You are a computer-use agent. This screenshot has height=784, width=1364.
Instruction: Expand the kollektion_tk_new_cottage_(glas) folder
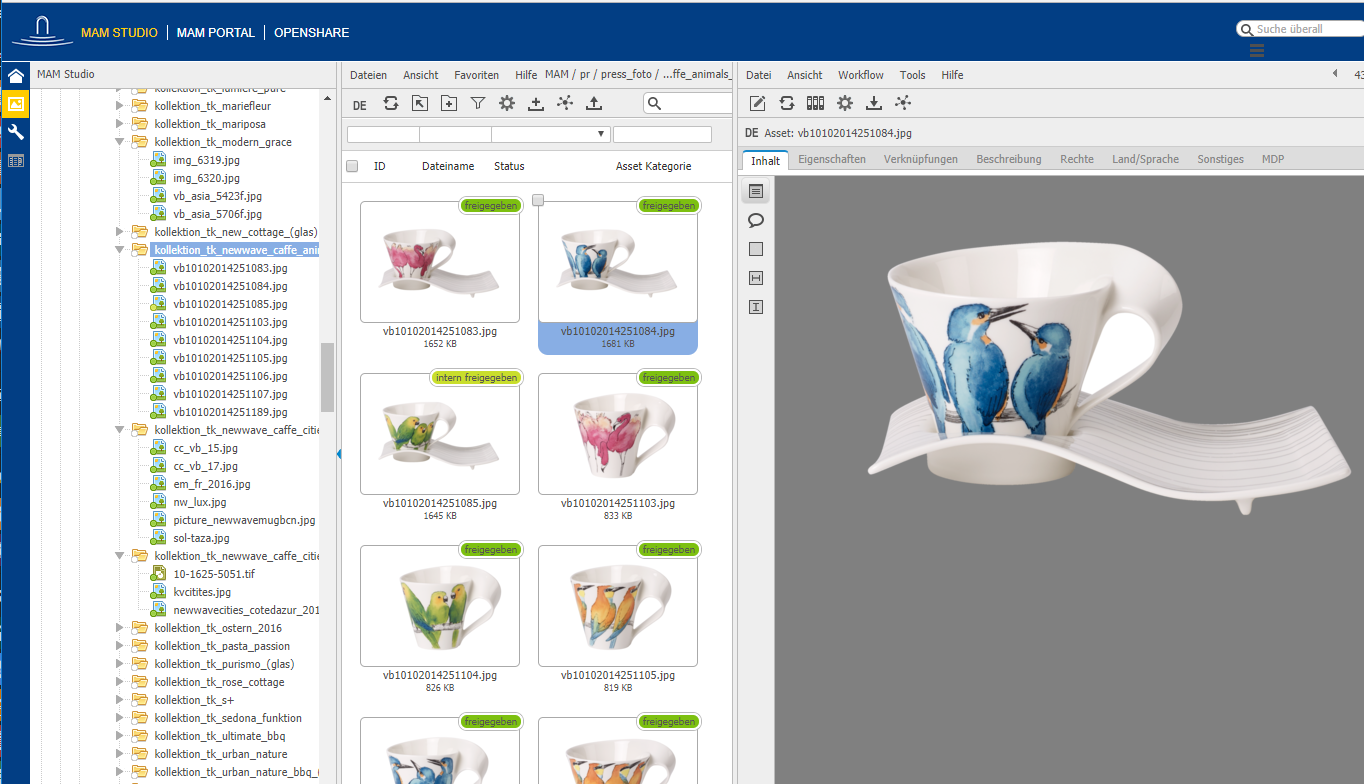(x=120, y=232)
